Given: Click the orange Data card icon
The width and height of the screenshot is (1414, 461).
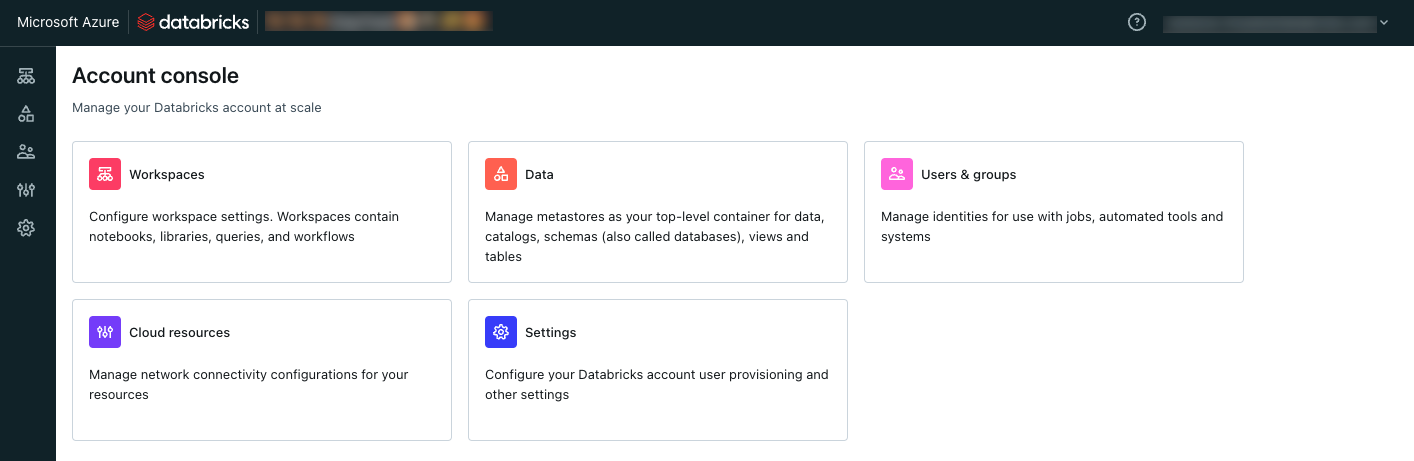Looking at the screenshot, I should click(x=501, y=174).
